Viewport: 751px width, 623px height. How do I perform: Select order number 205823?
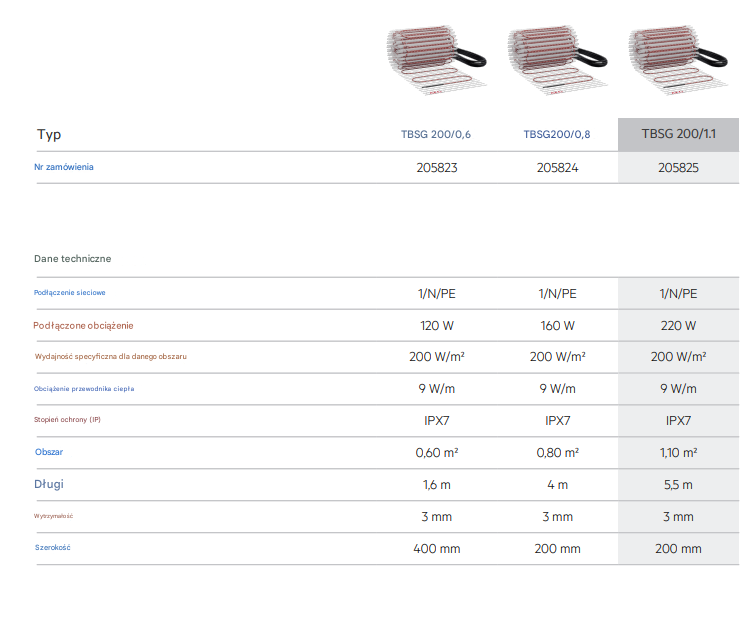pos(437,168)
